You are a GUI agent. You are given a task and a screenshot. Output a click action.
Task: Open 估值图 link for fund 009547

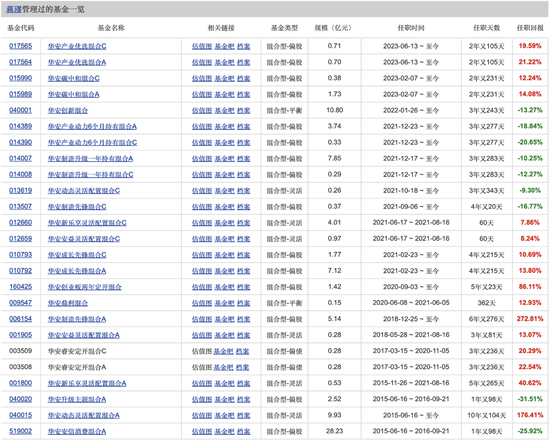[x=202, y=303]
